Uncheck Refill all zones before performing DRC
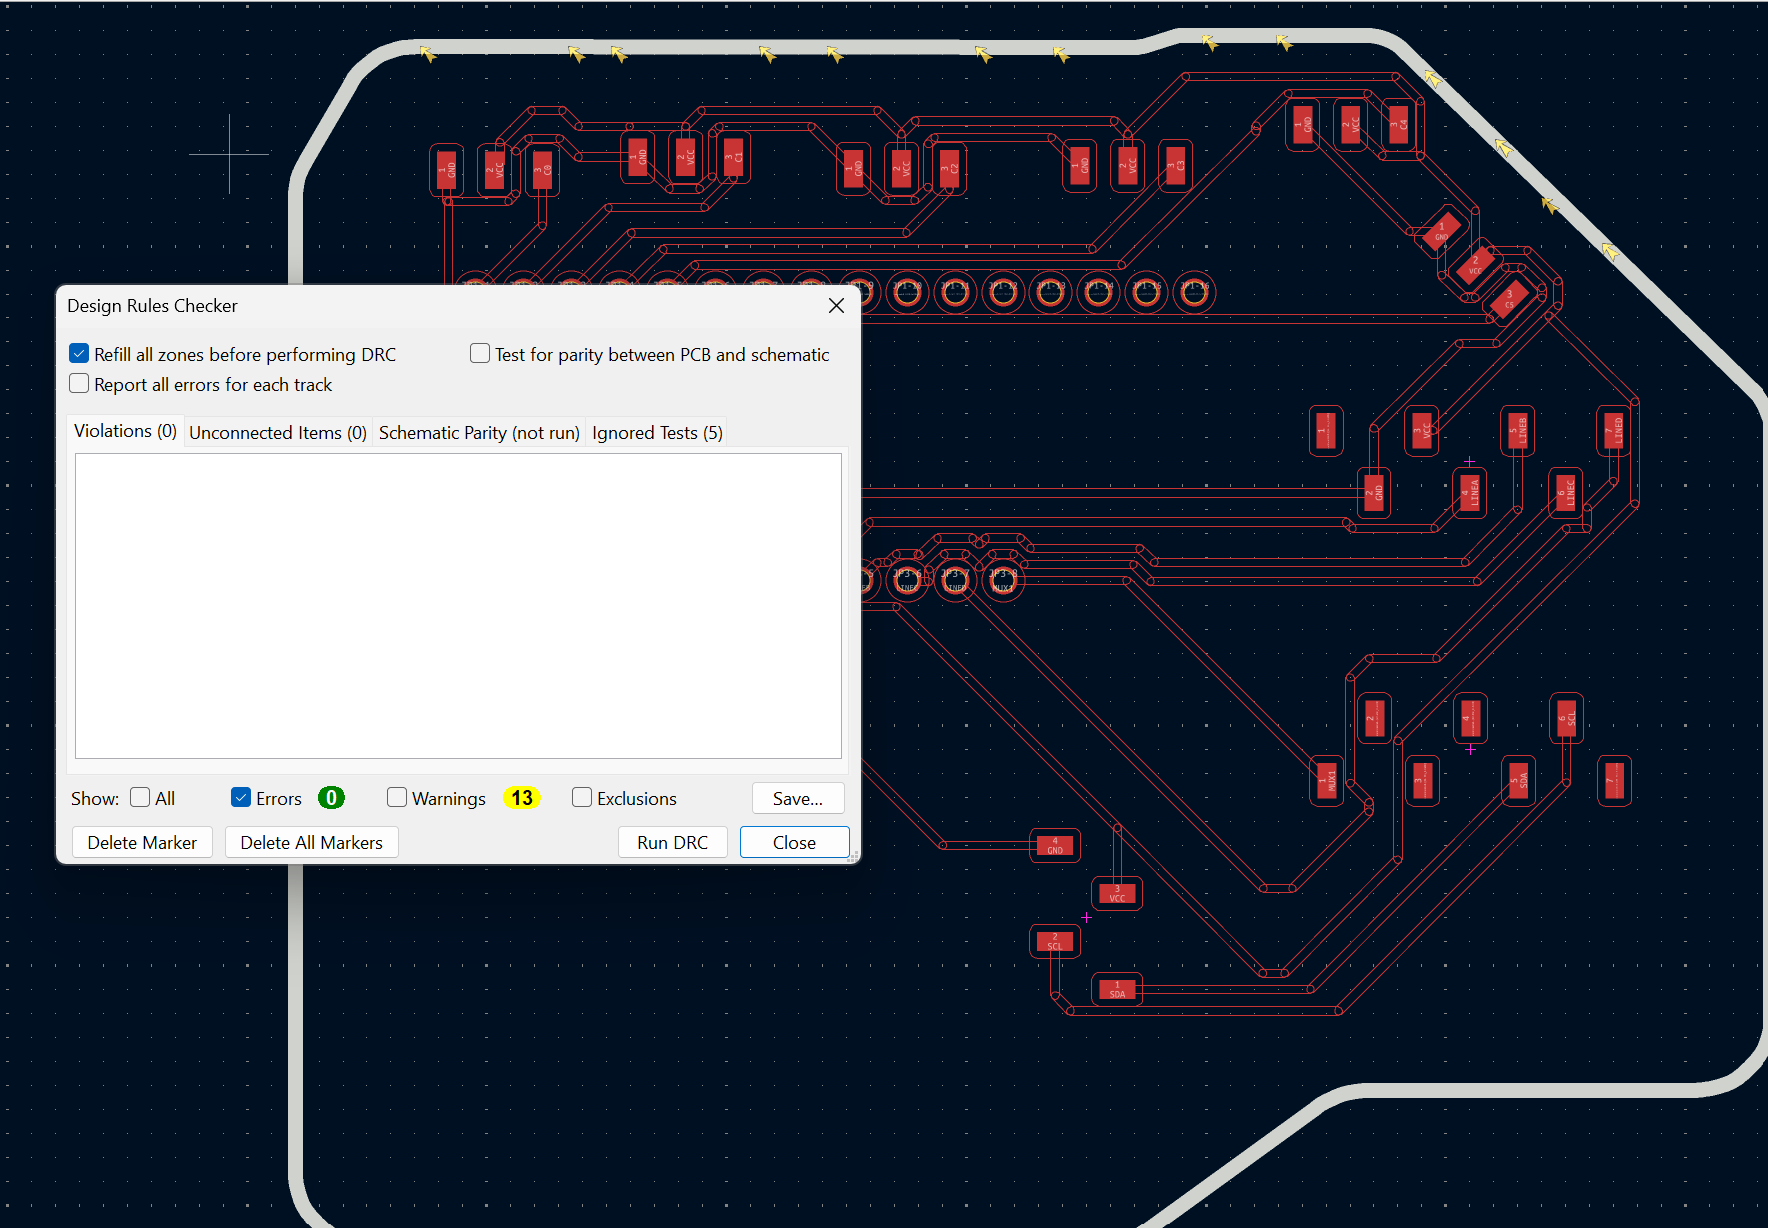The height and width of the screenshot is (1228, 1768). [x=78, y=353]
